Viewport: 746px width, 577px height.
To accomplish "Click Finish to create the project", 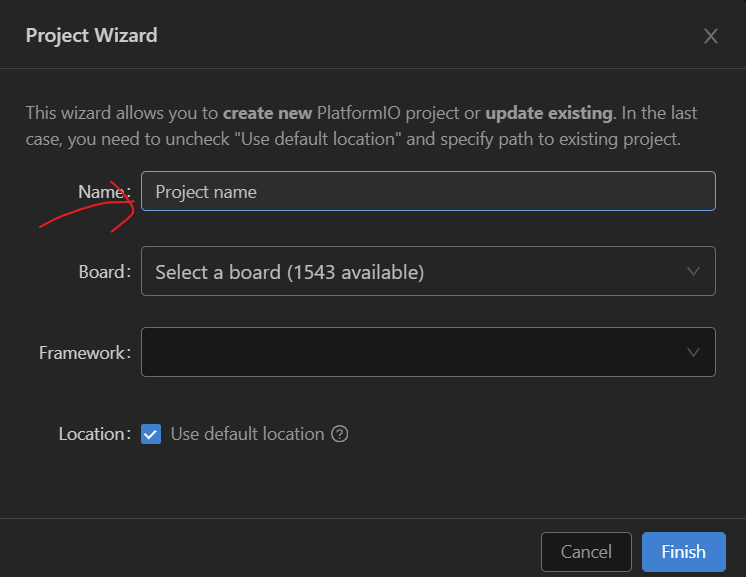I will point(683,552).
